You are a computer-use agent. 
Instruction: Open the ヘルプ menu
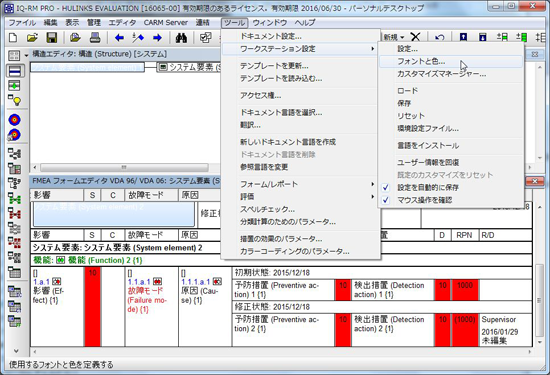(305, 23)
